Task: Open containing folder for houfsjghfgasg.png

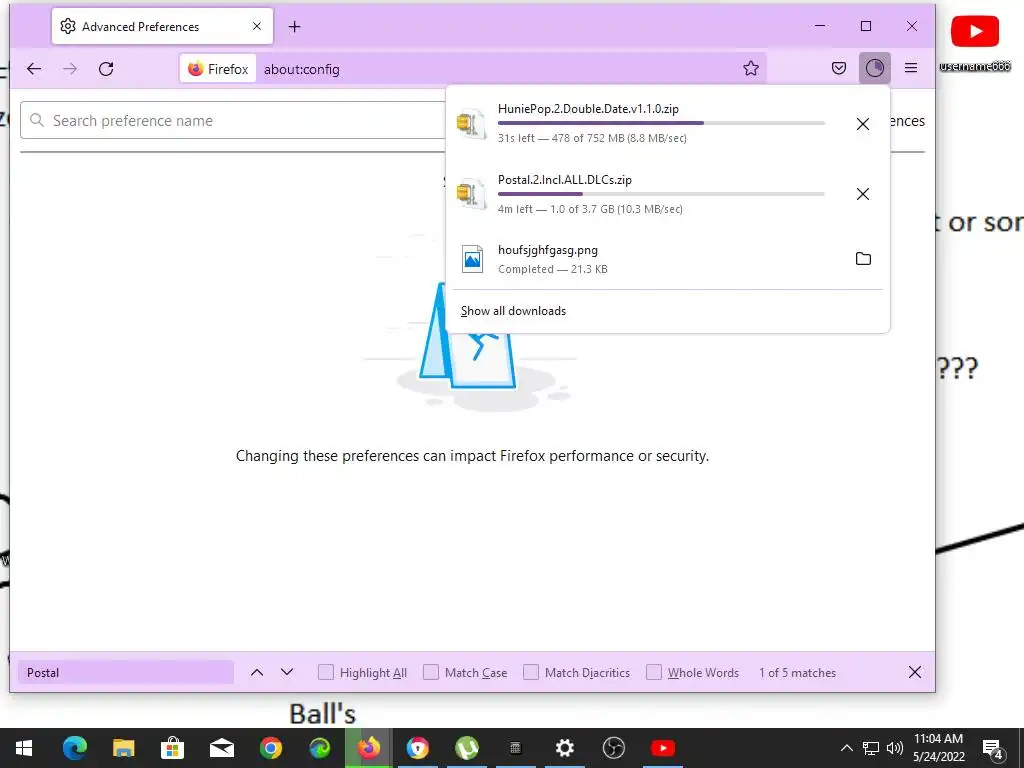Action: 863,259
